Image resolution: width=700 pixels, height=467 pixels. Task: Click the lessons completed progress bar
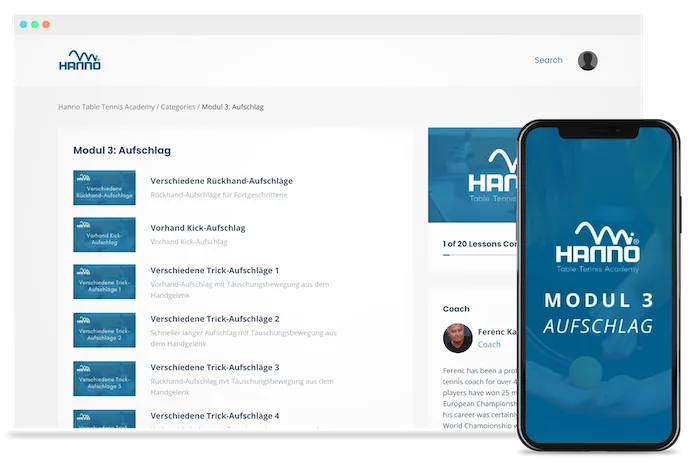(480, 255)
